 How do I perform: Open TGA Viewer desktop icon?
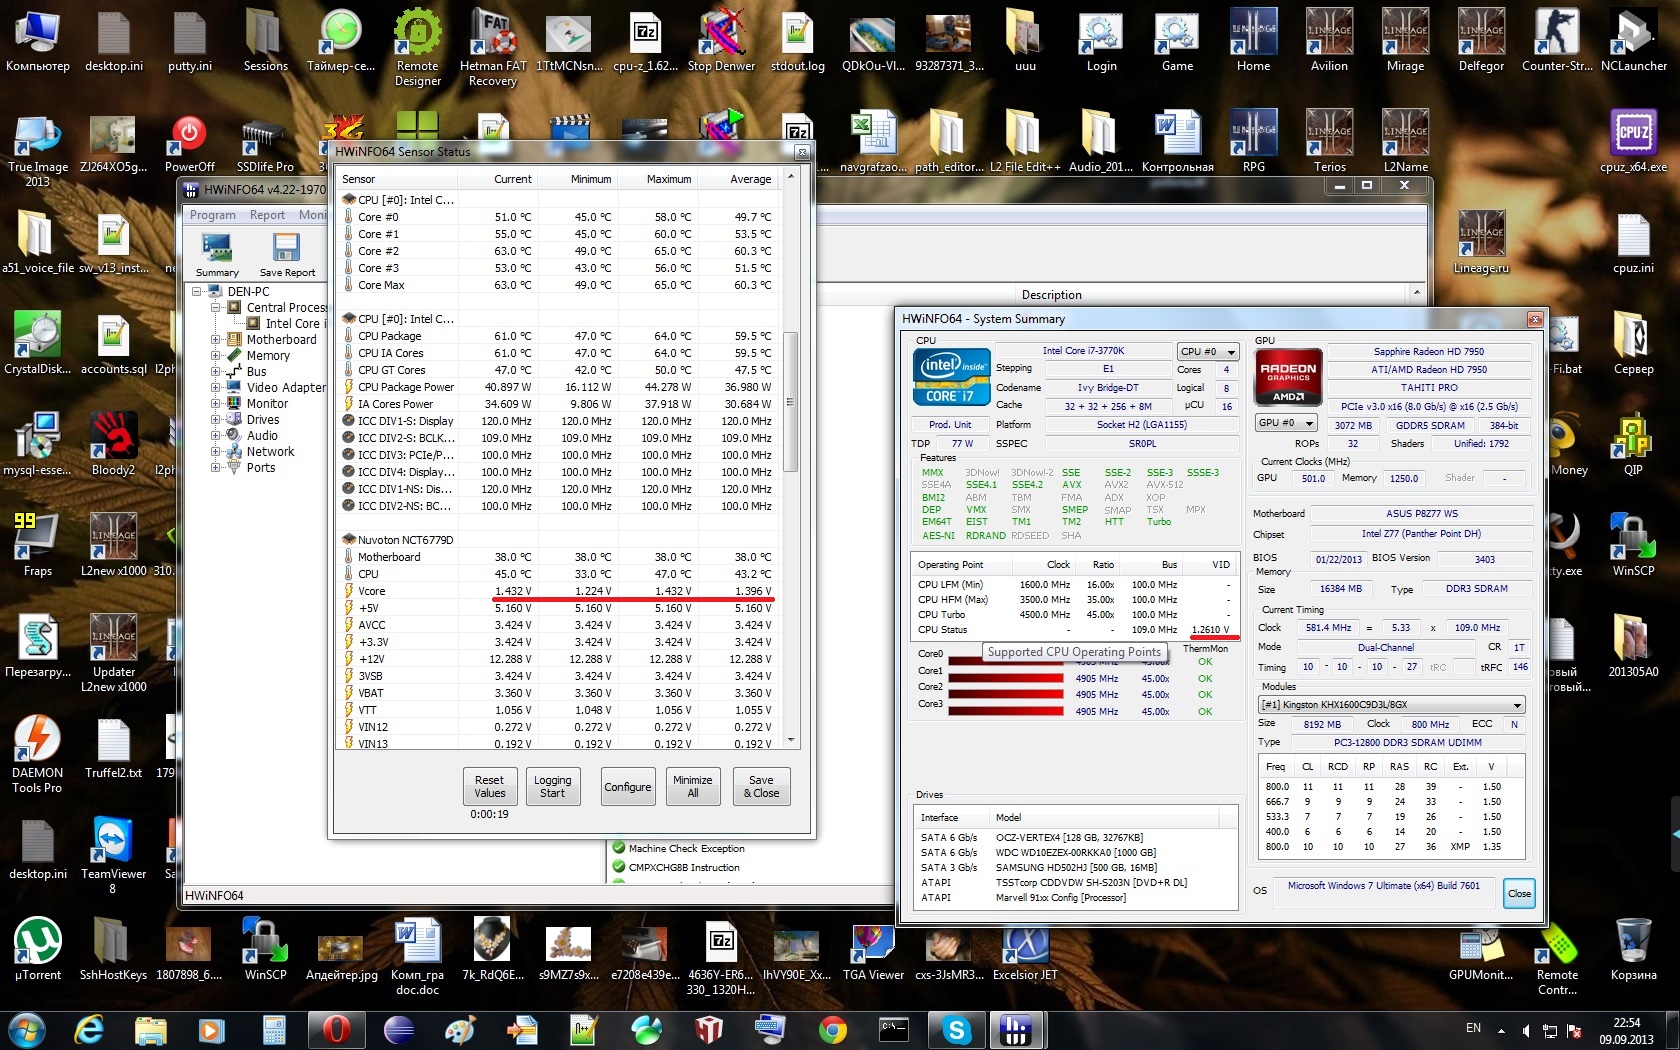(873, 950)
